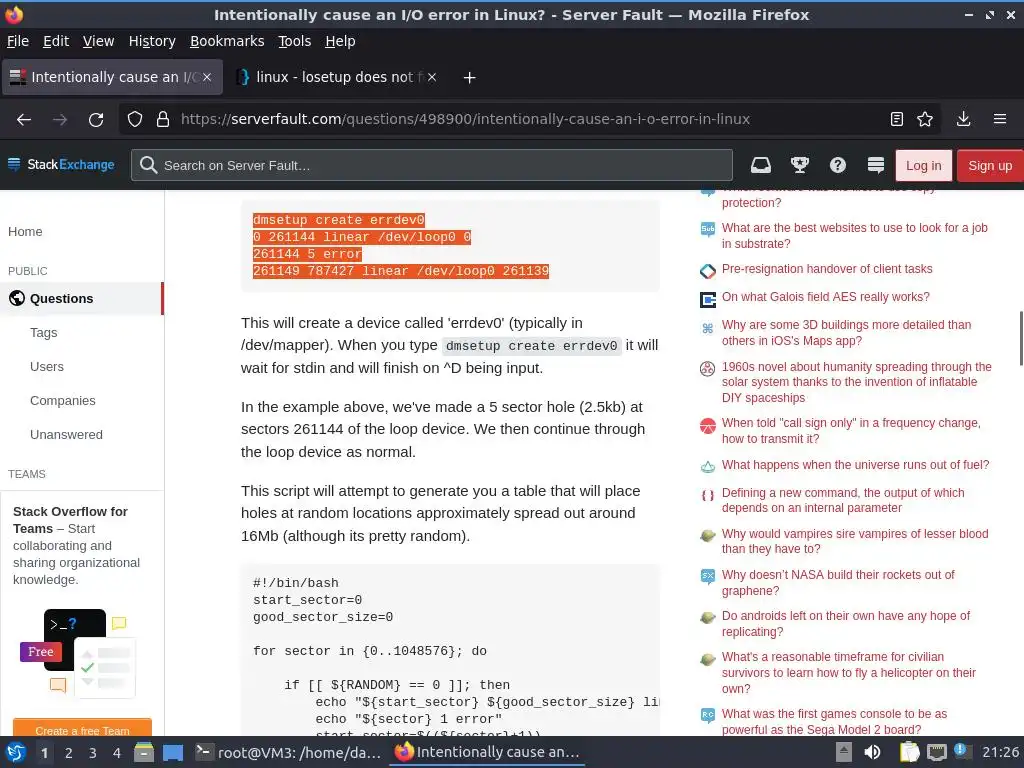Click the update notifier tray icon
The height and width of the screenshot is (768, 1024).
pos(963,751)
